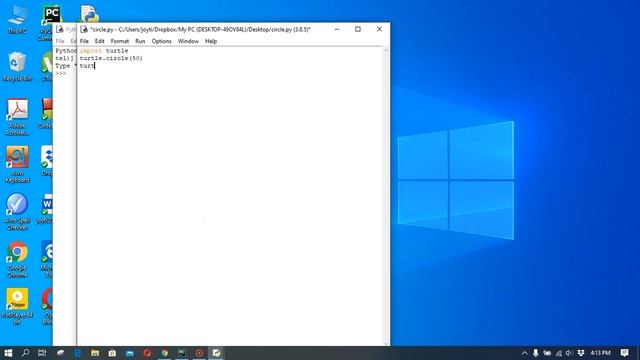Select the Word document desktop icon
Viewport: 640px width, 360px height.
46,209
